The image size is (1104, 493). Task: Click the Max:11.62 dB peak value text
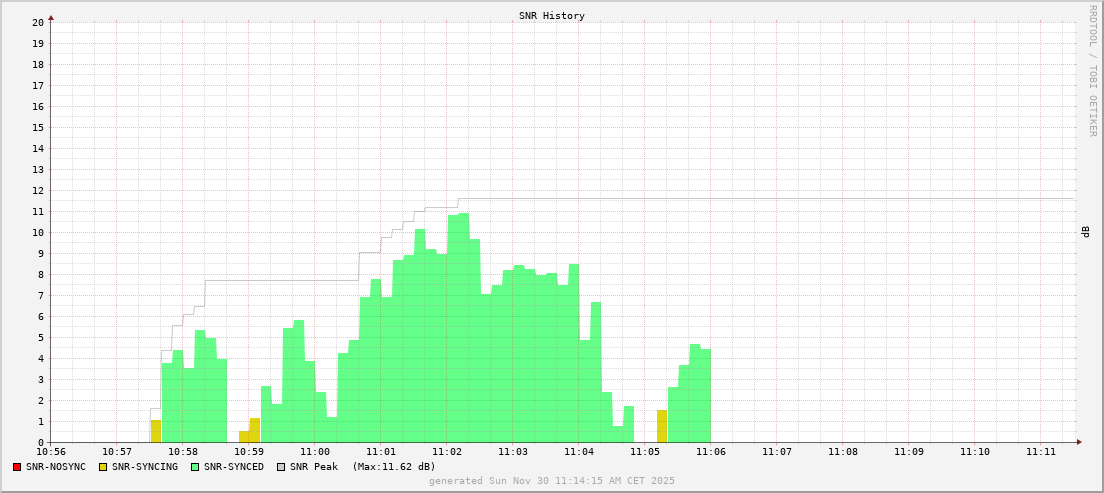pos(394,467)
